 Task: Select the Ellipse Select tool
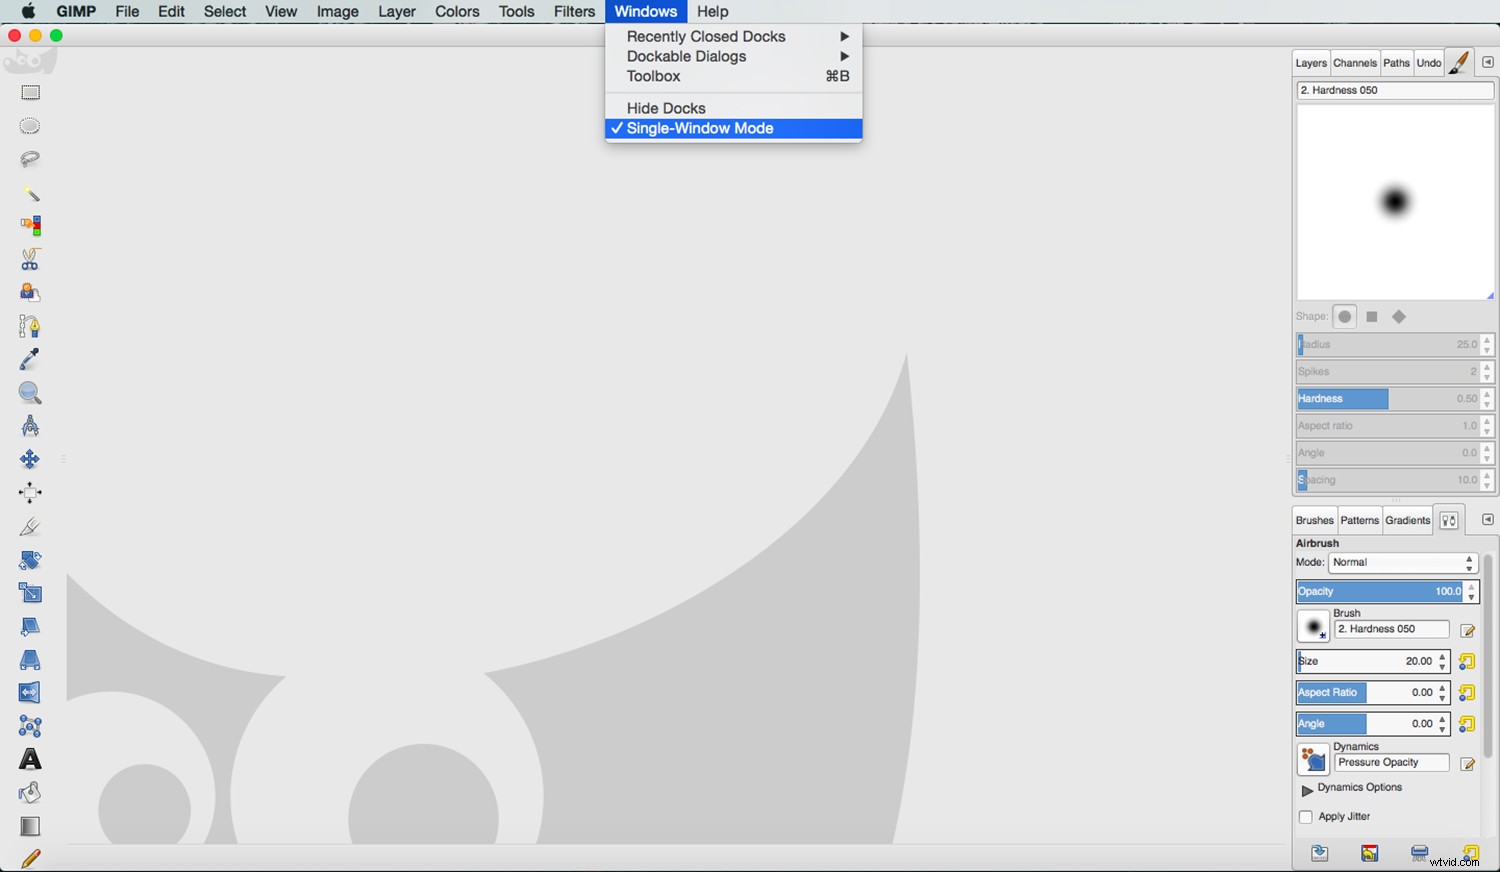click(29, 125)
